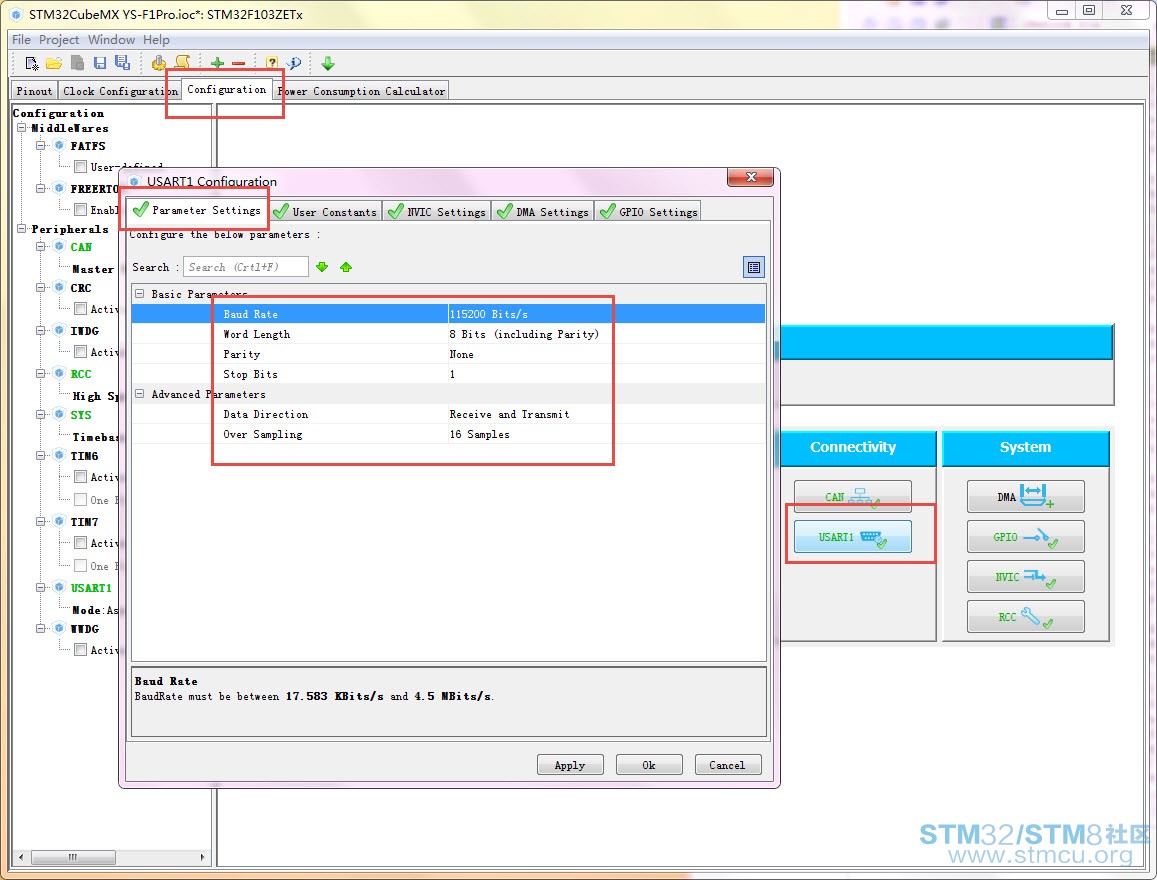This screenshot has height=880, width=1157.
Task: Collapse the FATFS tree node
Action: (x=41, y=145)
